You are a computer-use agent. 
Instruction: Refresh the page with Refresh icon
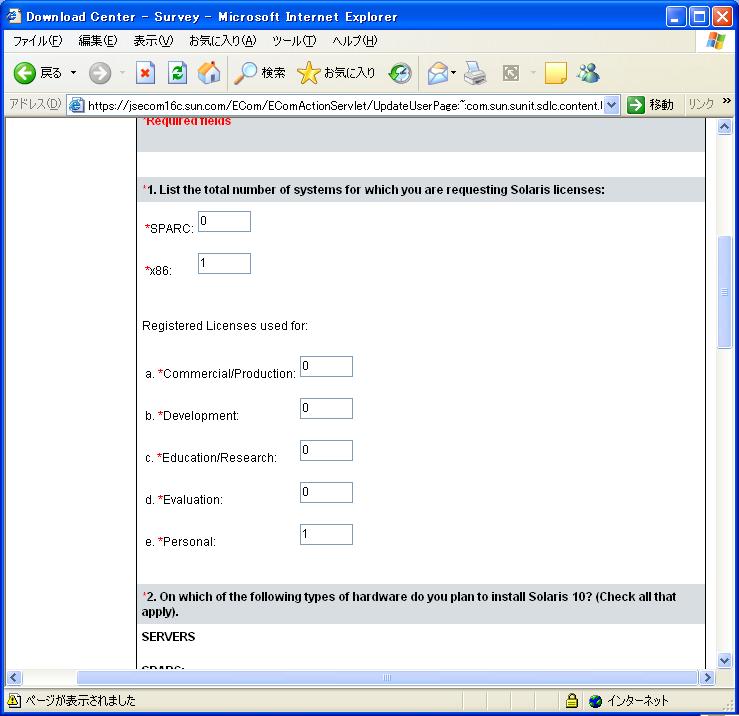(x=177, y=73)
